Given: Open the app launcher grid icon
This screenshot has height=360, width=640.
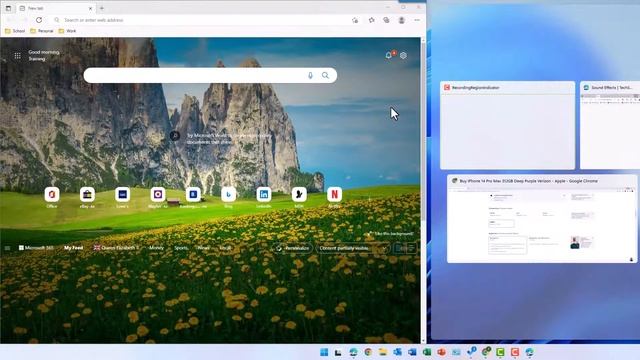Looking at the screenshot, I should tap(18, 56).
